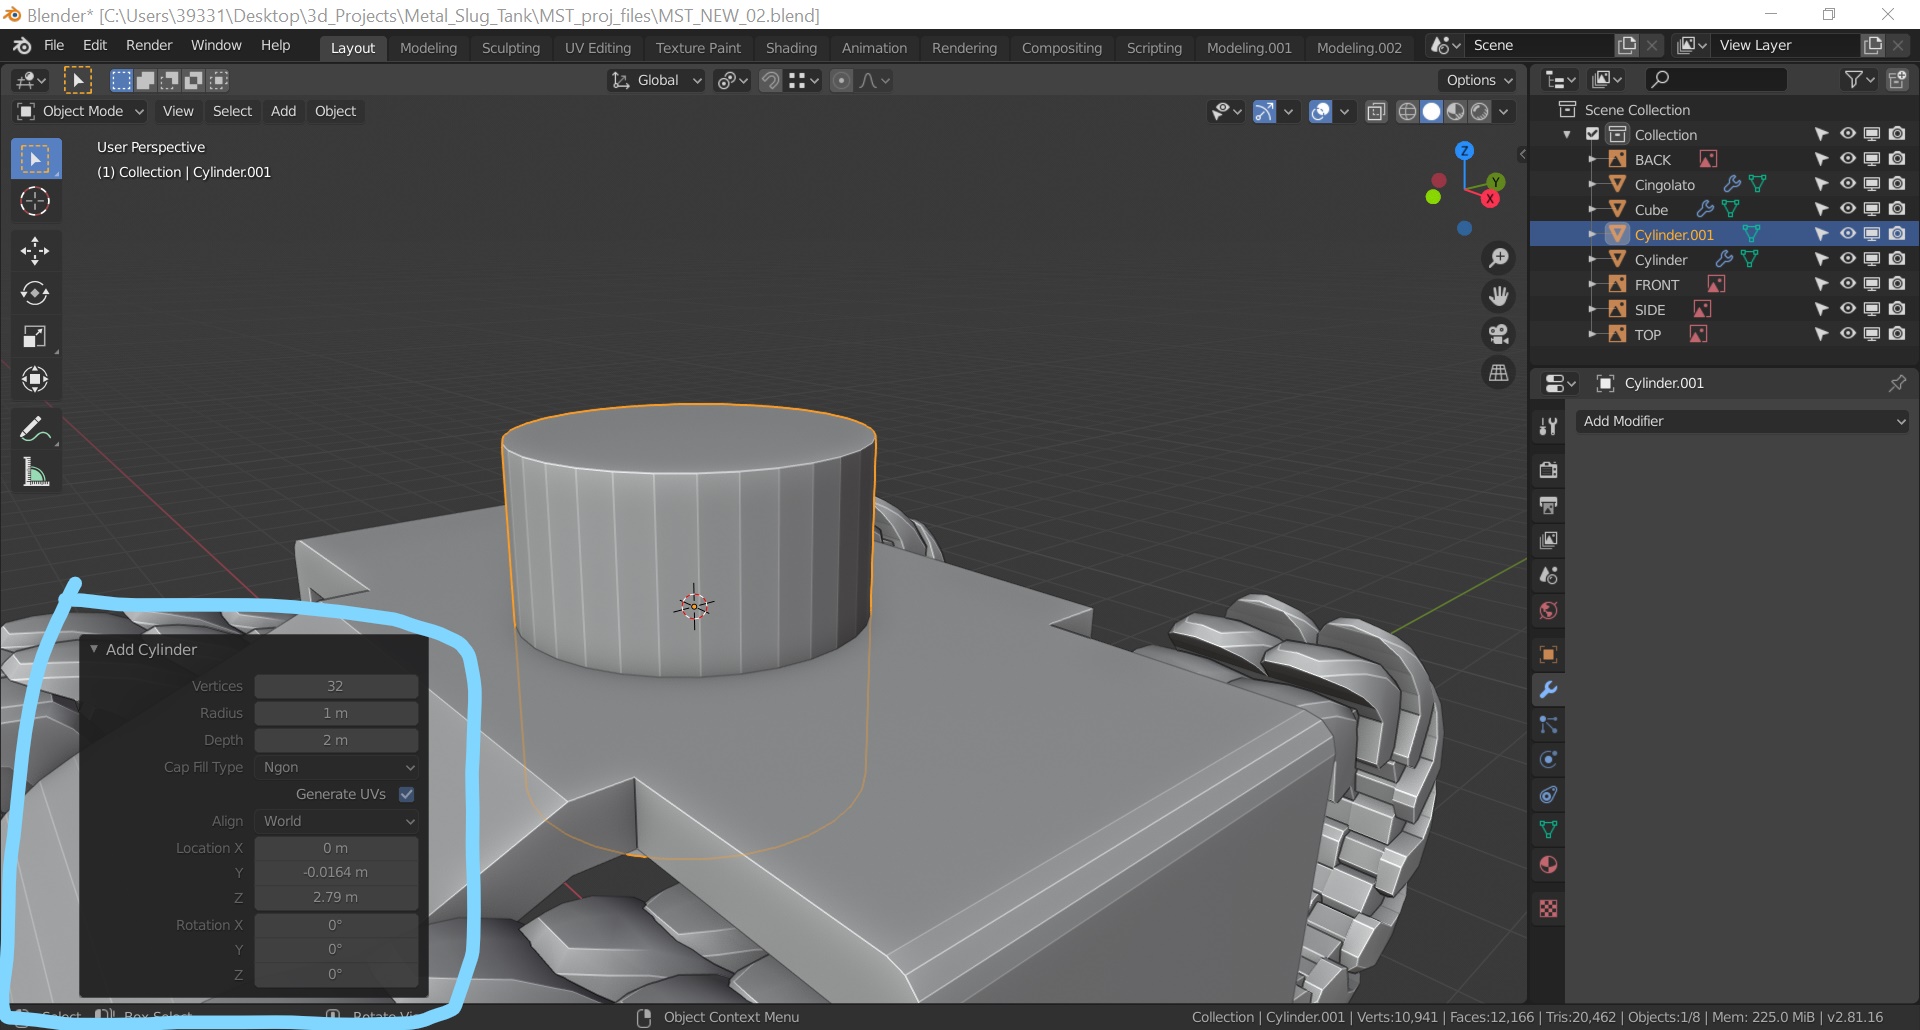Click the Vertices value field
1920x1030 pixels.
click(x=336, y=686)
